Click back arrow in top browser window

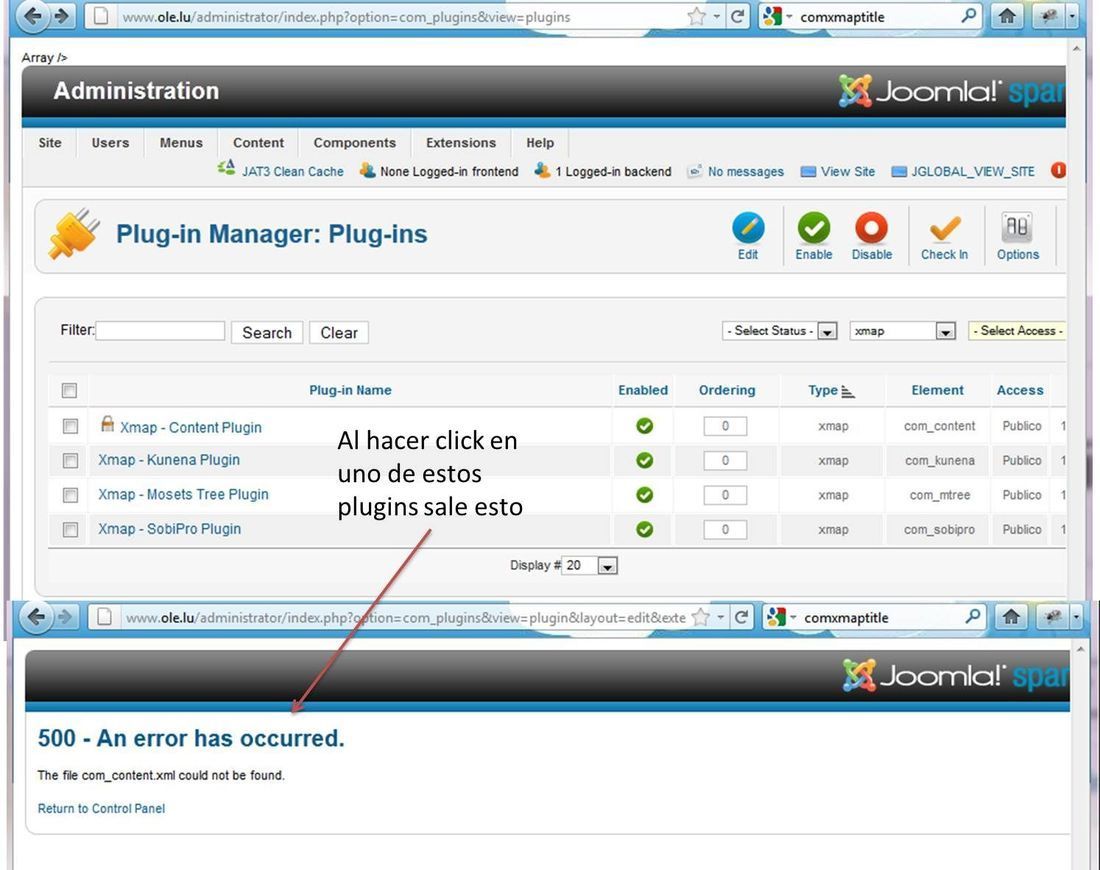tap(32, 16)
